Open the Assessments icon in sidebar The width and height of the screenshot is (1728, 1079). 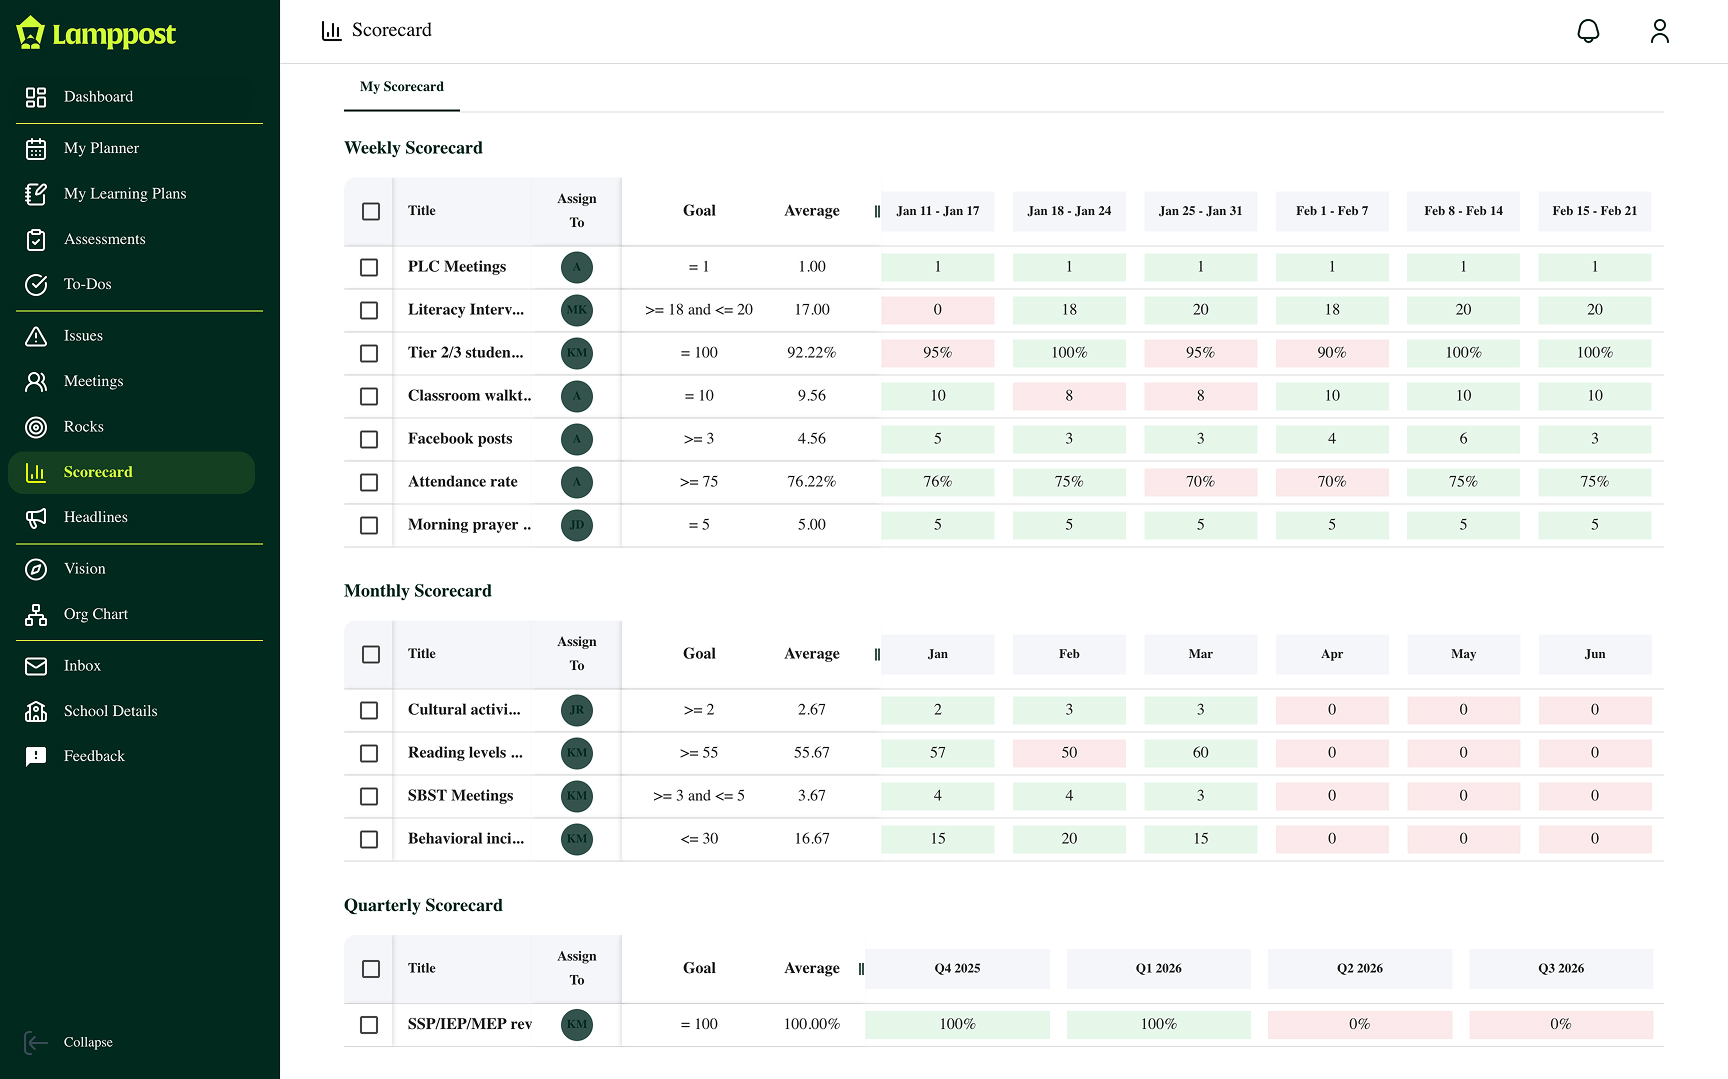coord(37,239)
